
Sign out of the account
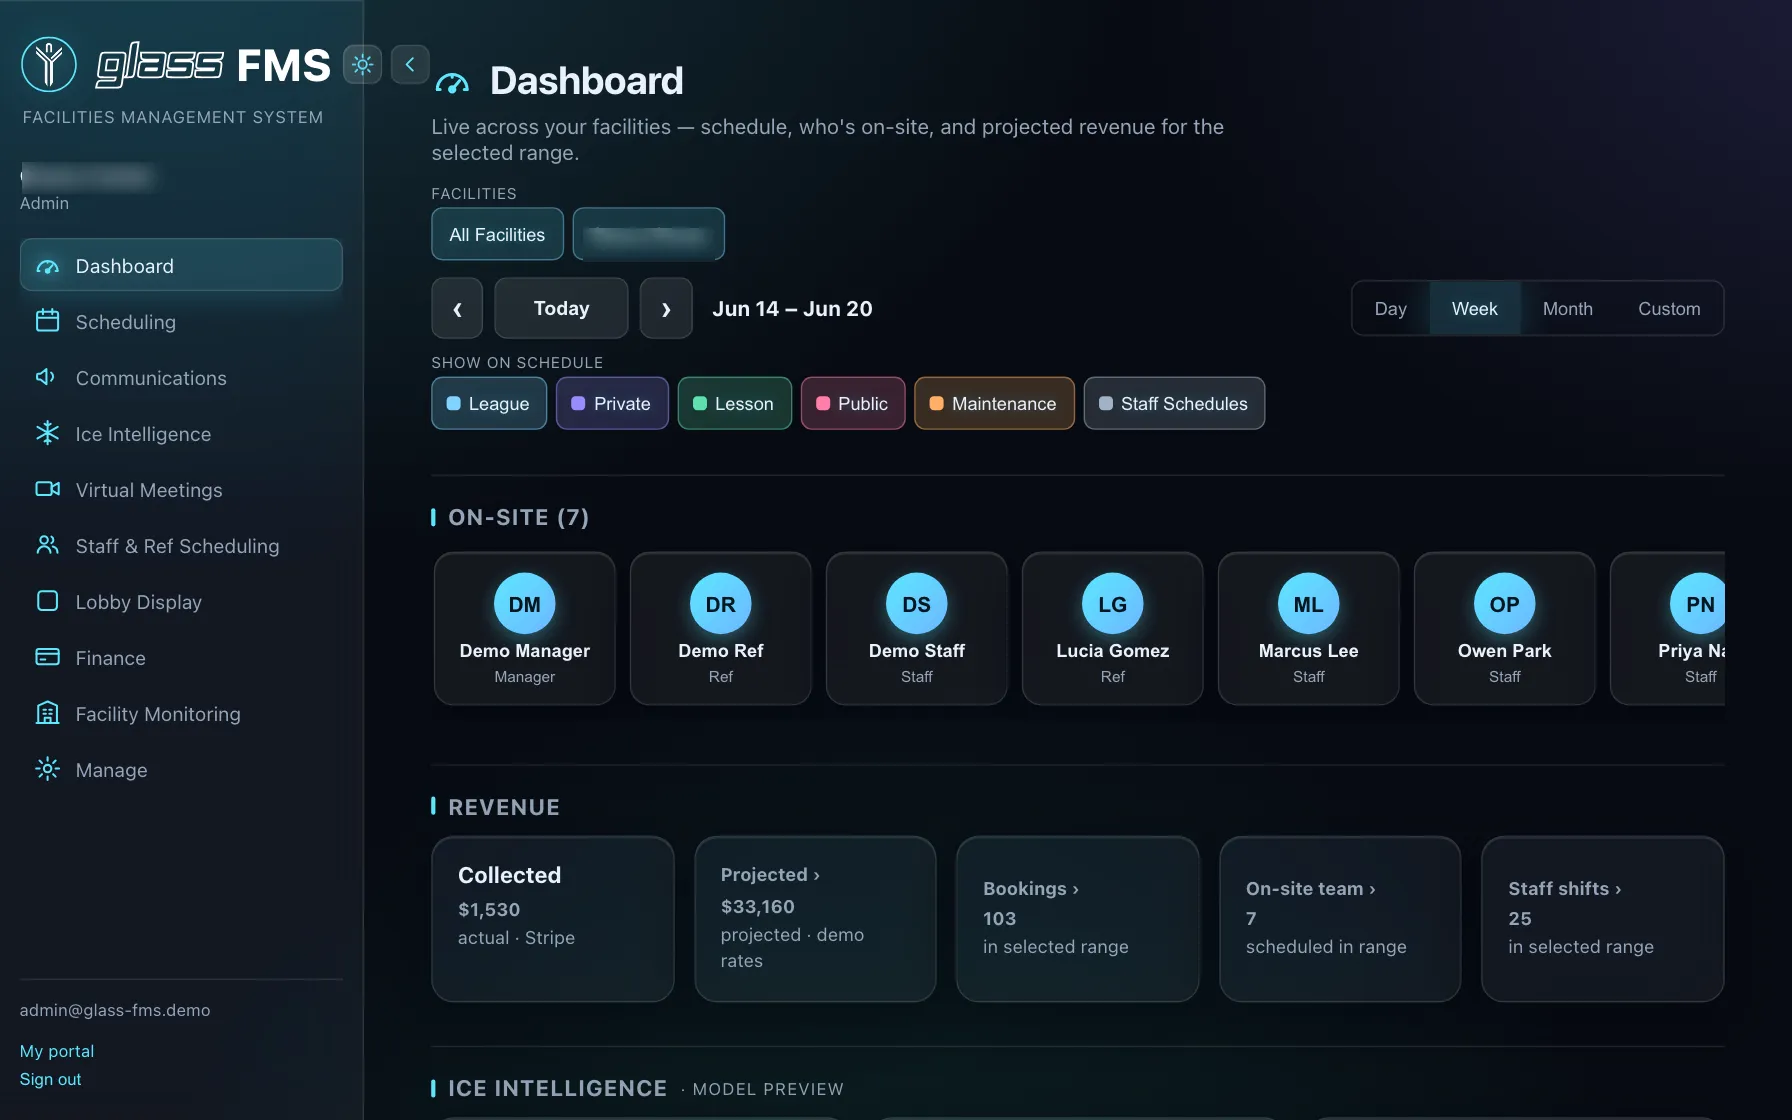click(x=51, y=1079)
